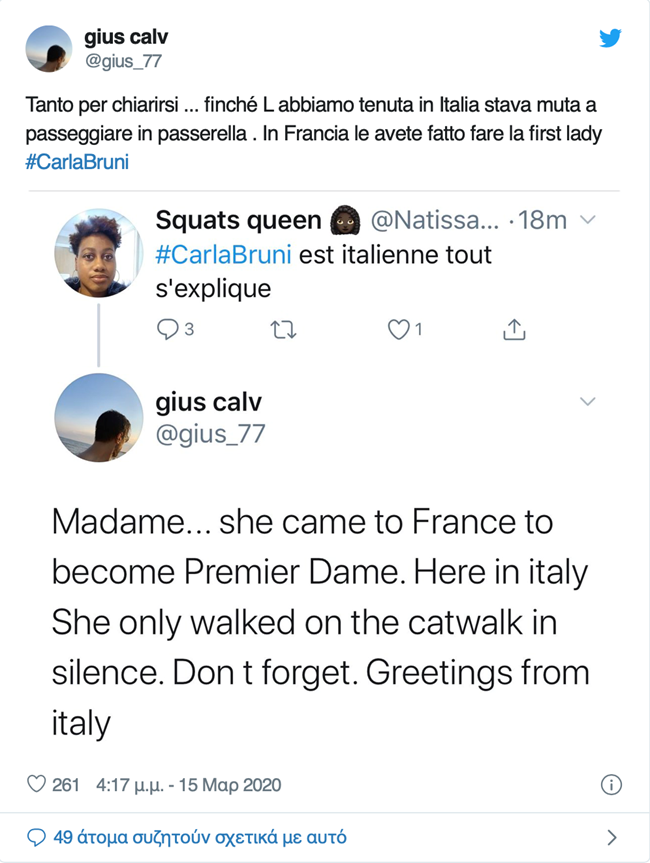Expand the conversation with the right arrow
The height and width of the screenshot is (863, 650).
[x=612, y=837]
